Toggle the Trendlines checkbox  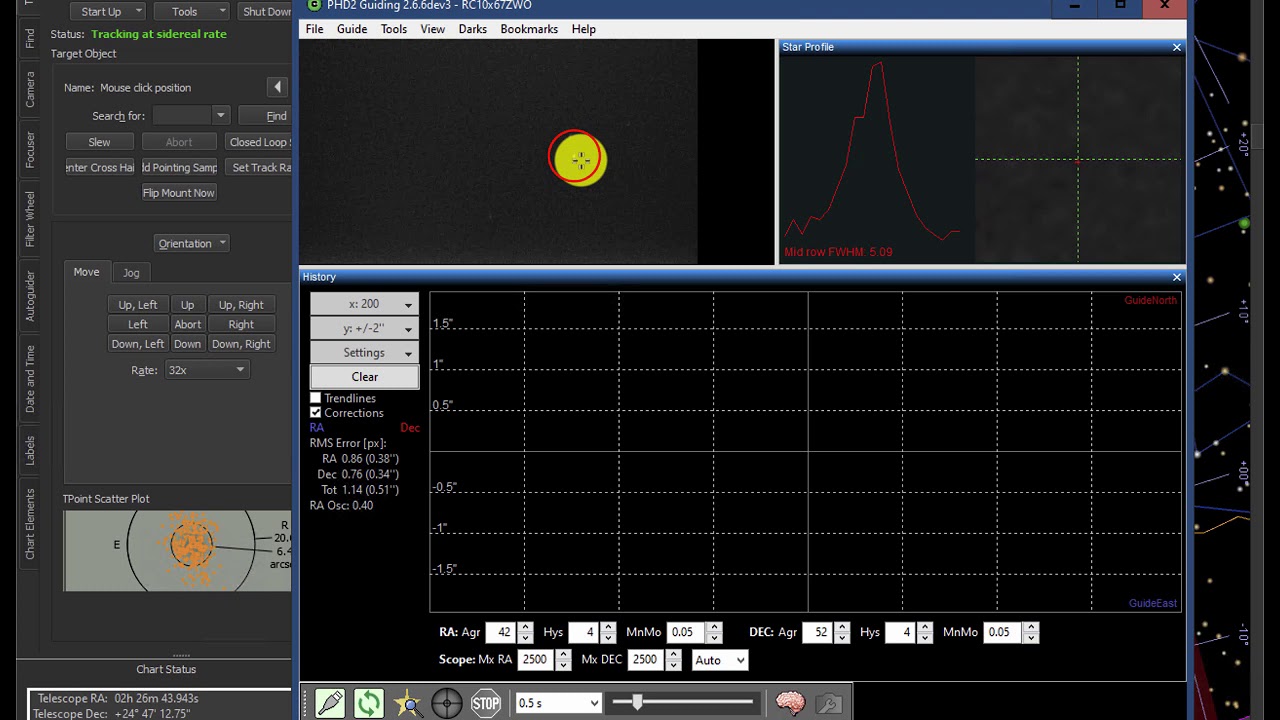pyautogui.click(x=316, y=398)
